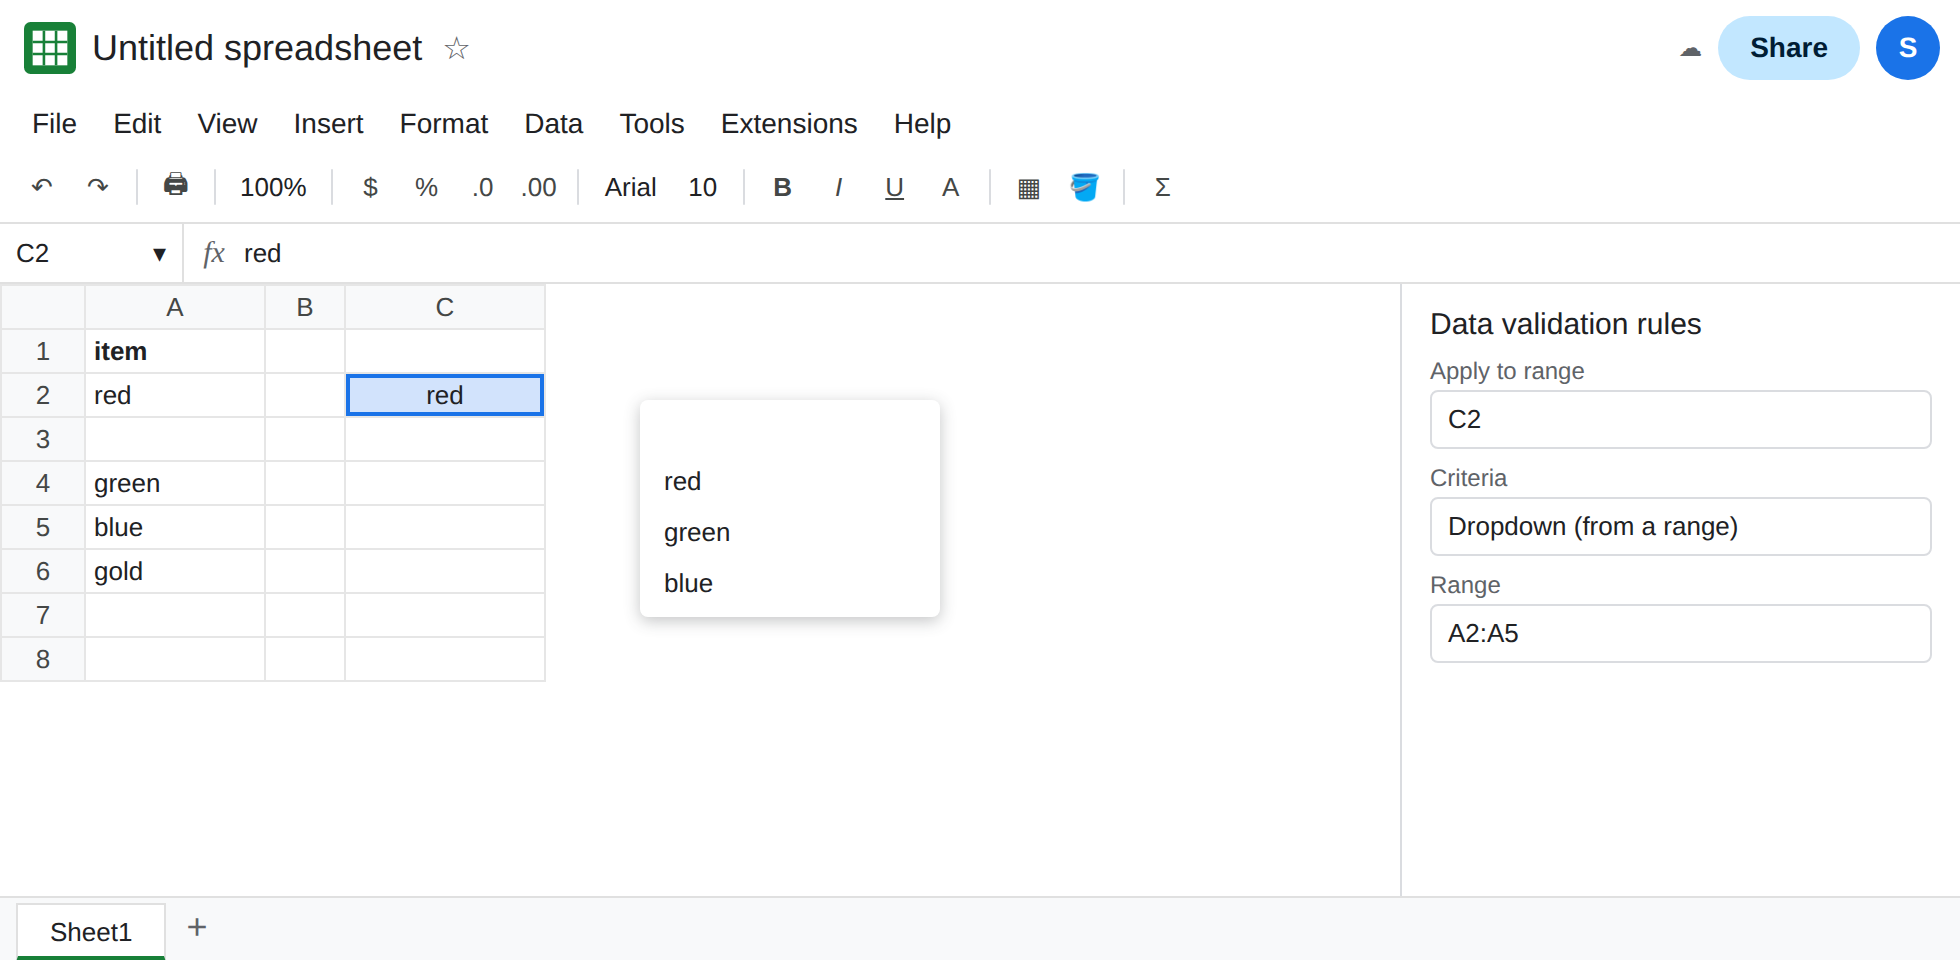Viewport: 1960px width, 960px height.
Task: Open text color picker
Action: tap(950, 187)
